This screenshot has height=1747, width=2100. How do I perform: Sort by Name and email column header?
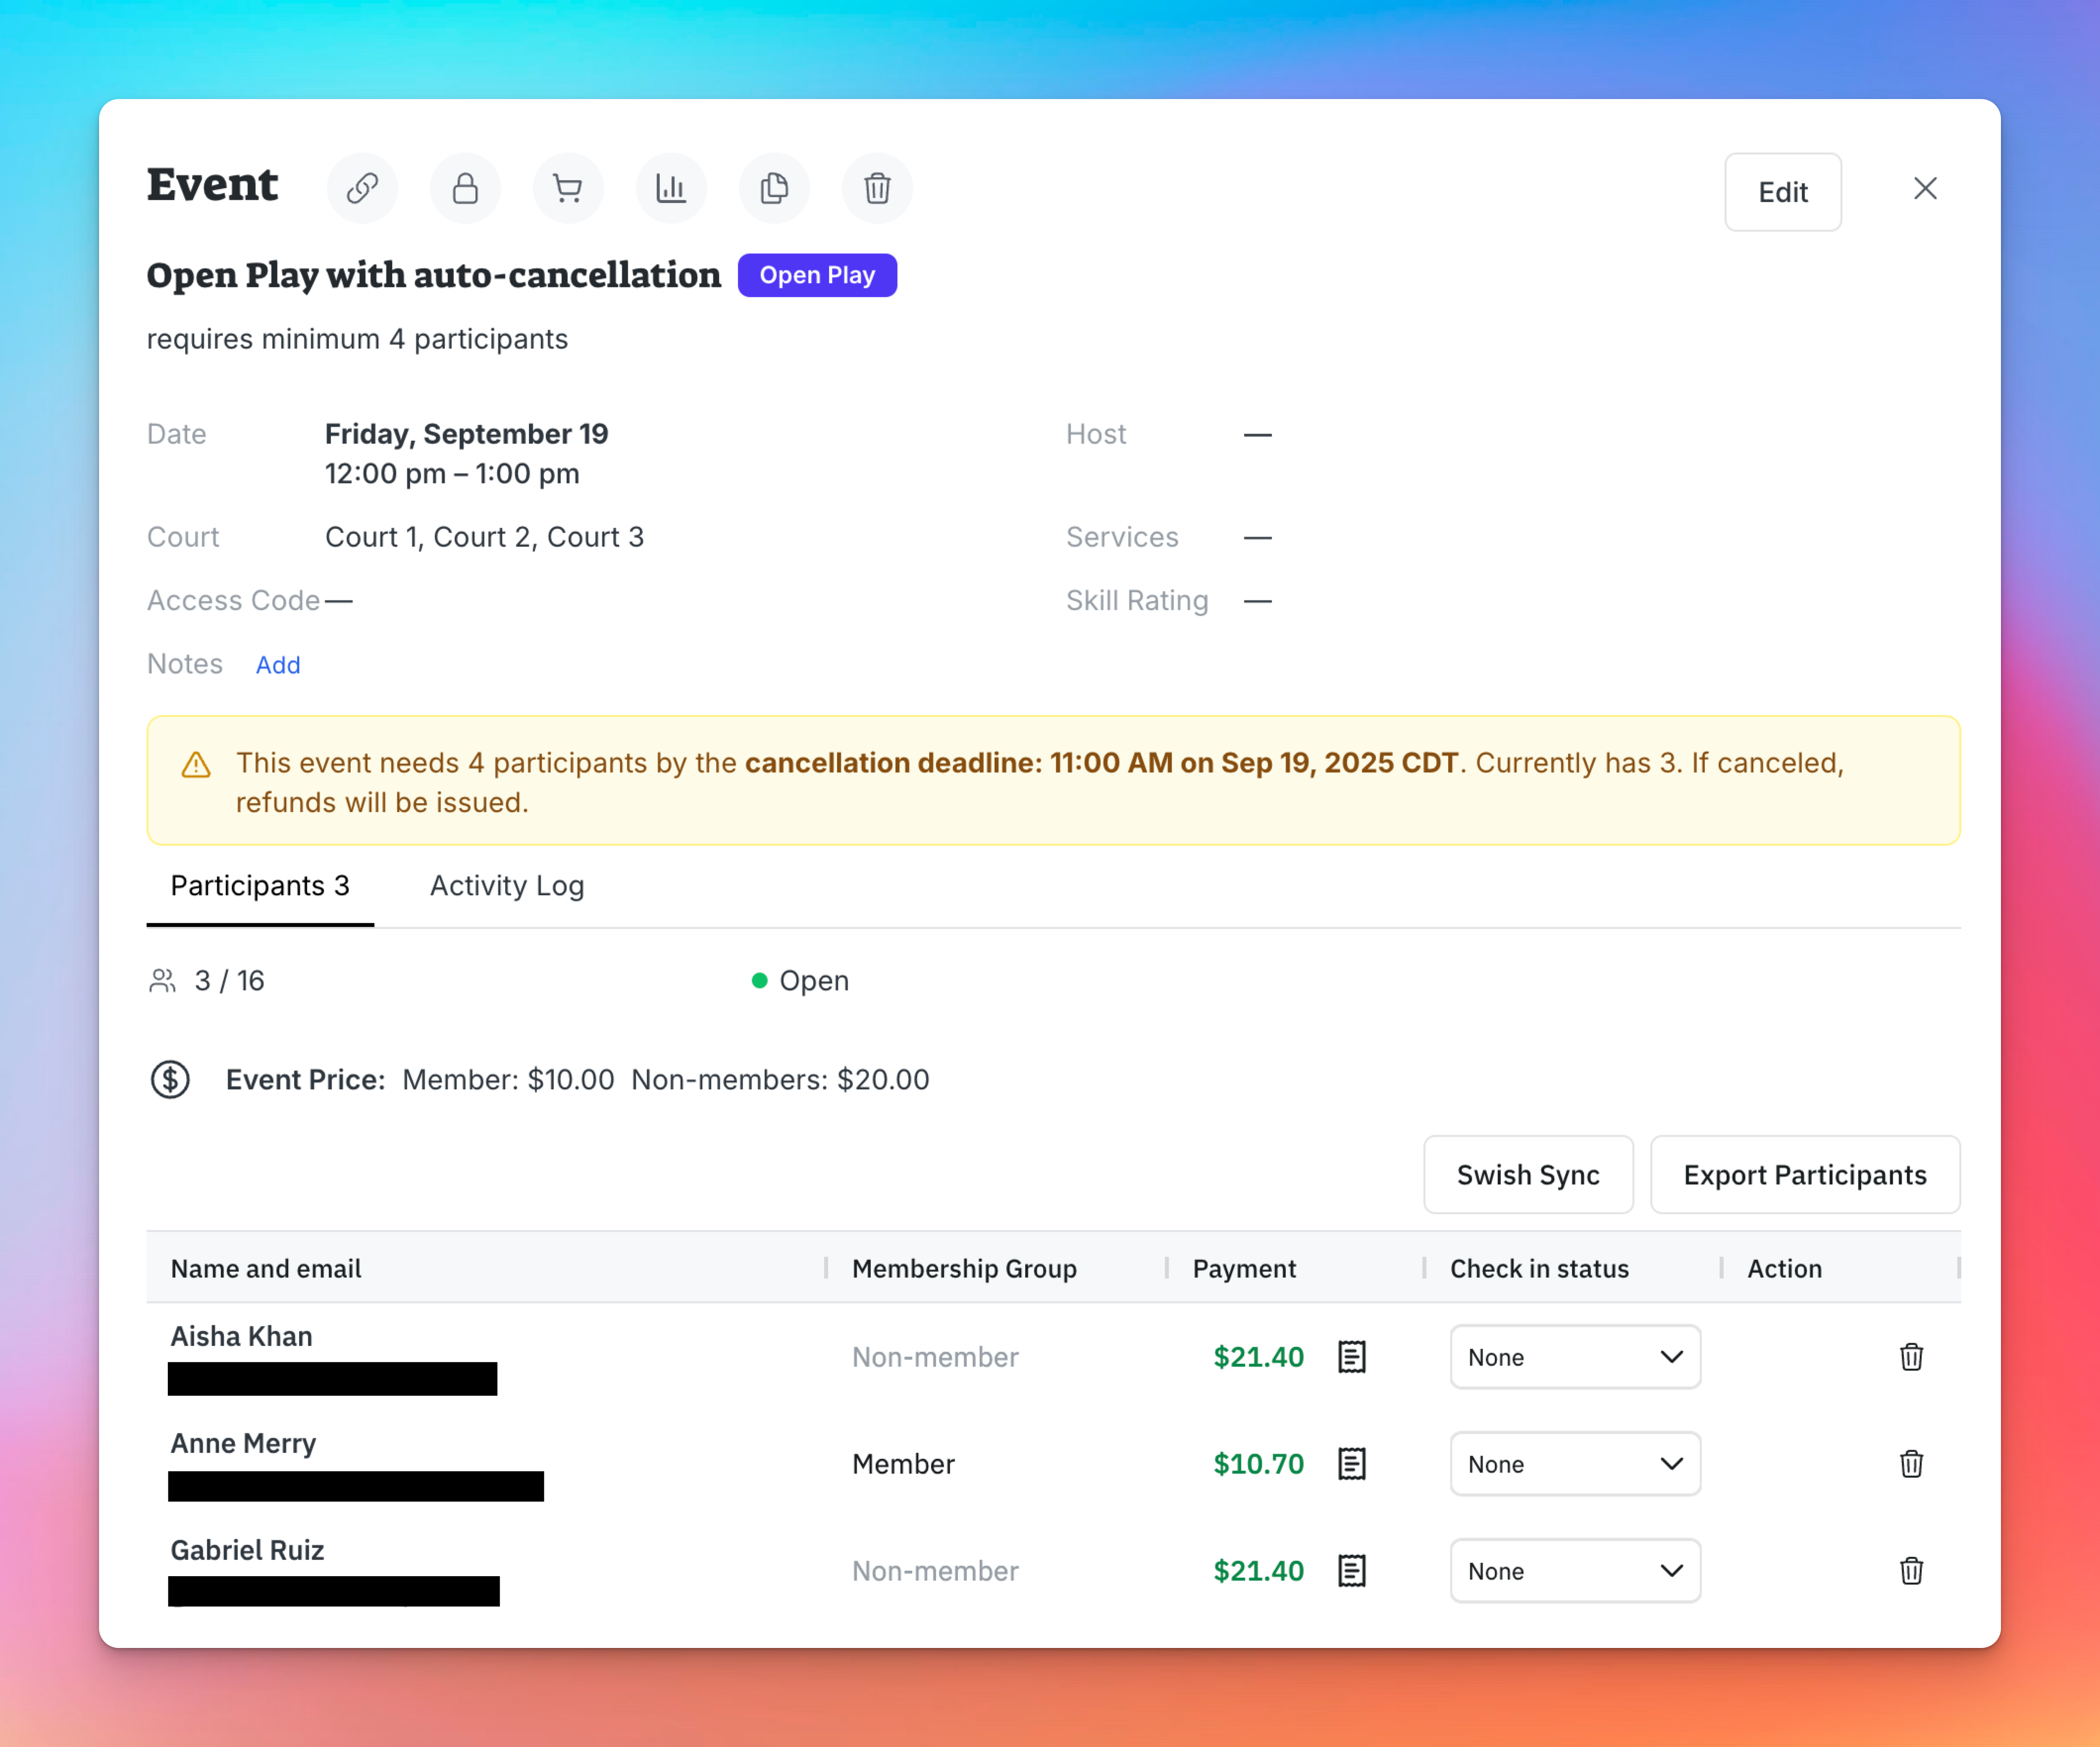tap(266, 1268)
